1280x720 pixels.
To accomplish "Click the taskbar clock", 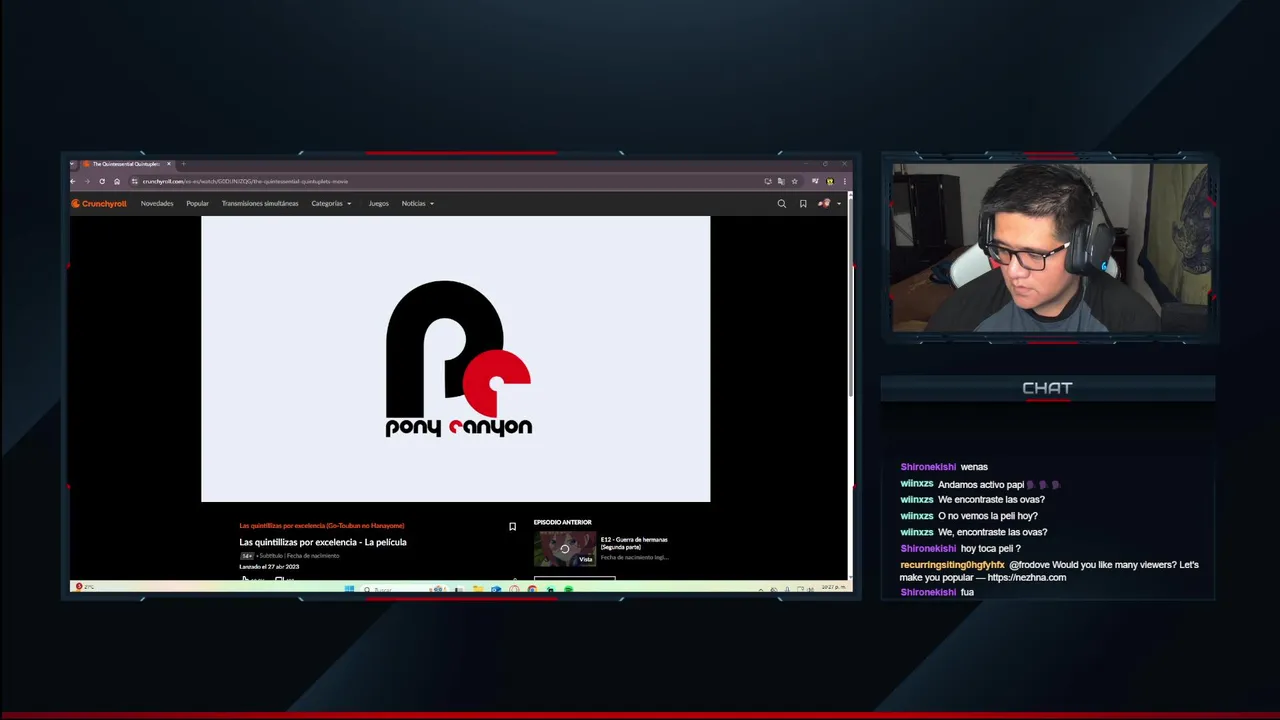I will pos(833,588).
